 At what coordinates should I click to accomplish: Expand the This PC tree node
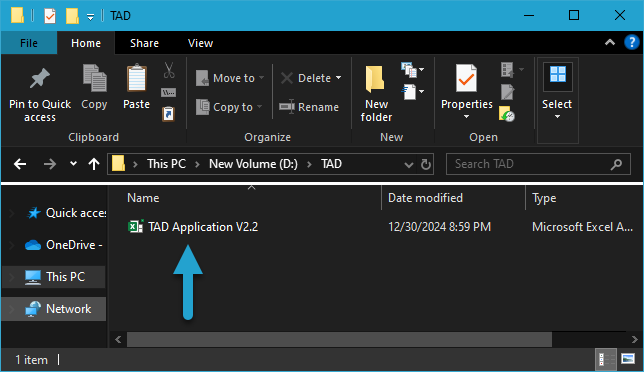(12, 277)
